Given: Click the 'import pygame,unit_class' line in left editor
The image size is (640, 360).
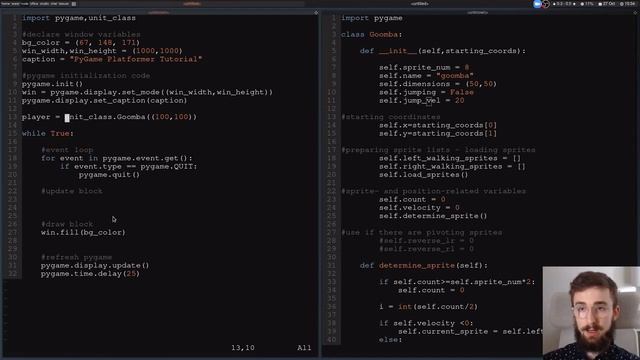Looking at the screenshot, I should pos(79,18).
